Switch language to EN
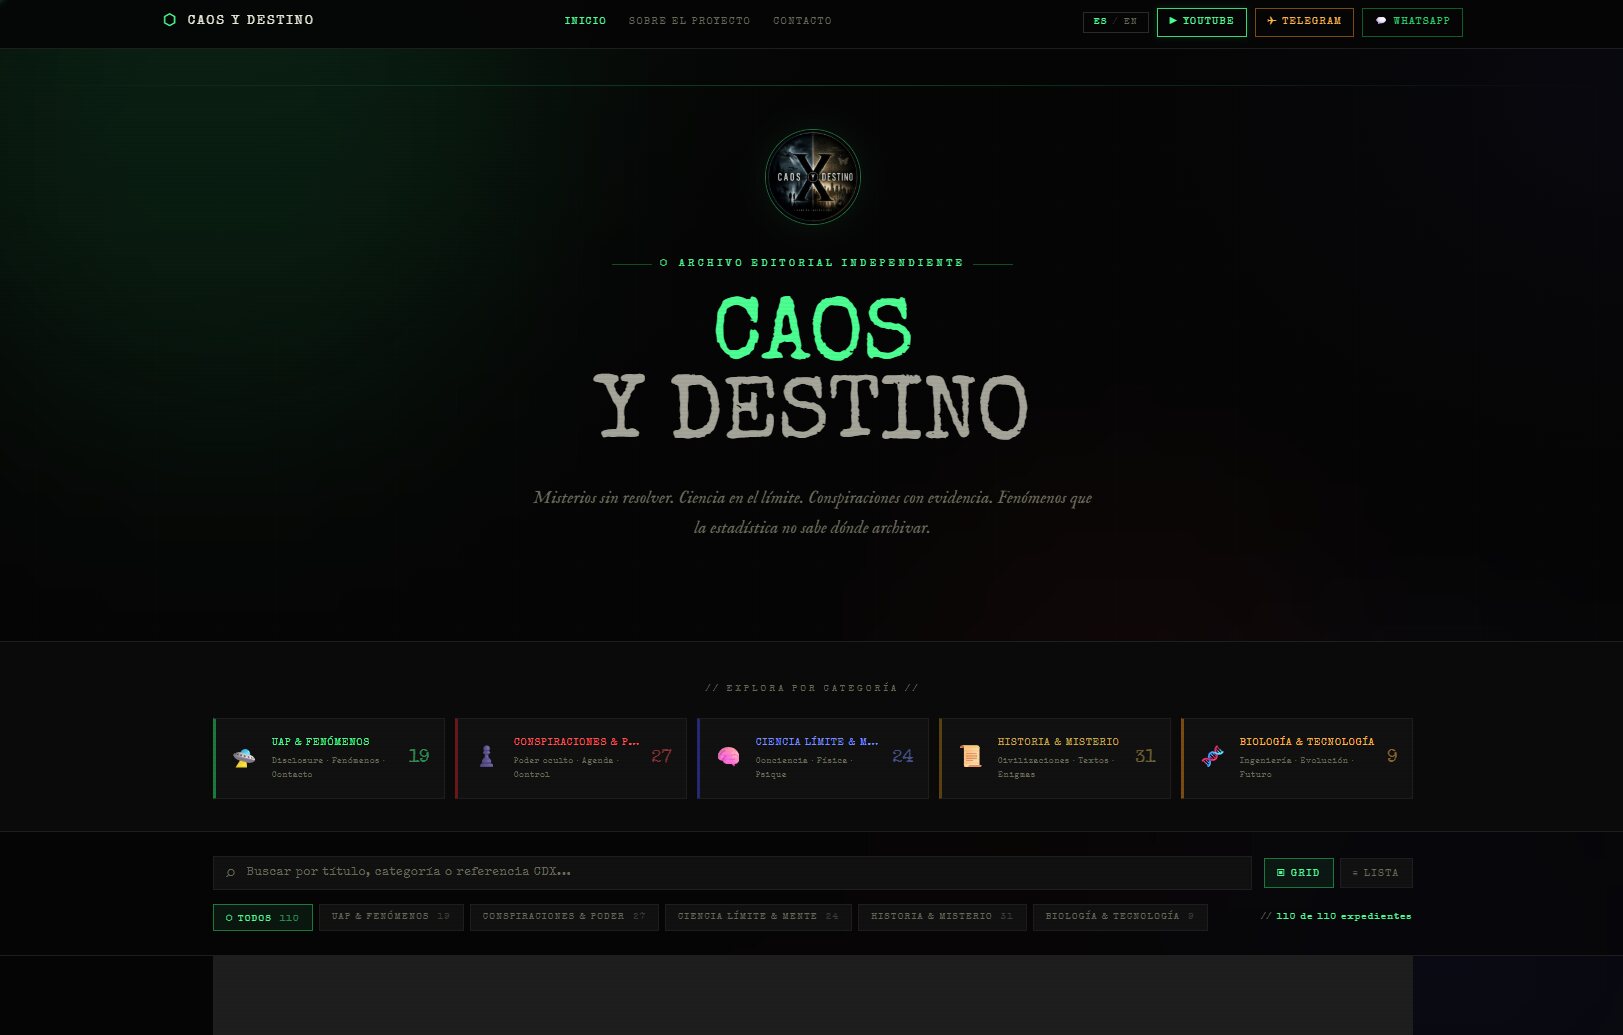The image size is (1623, 1035). pyautogui.click(x=1130, y=21)
